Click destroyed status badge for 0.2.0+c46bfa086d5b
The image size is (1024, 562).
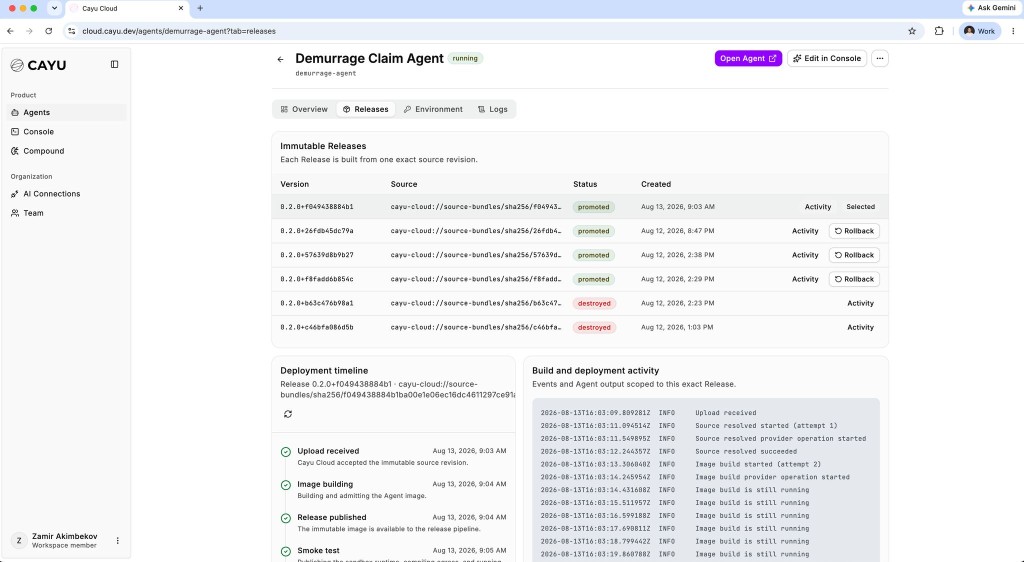click(594, 328)
